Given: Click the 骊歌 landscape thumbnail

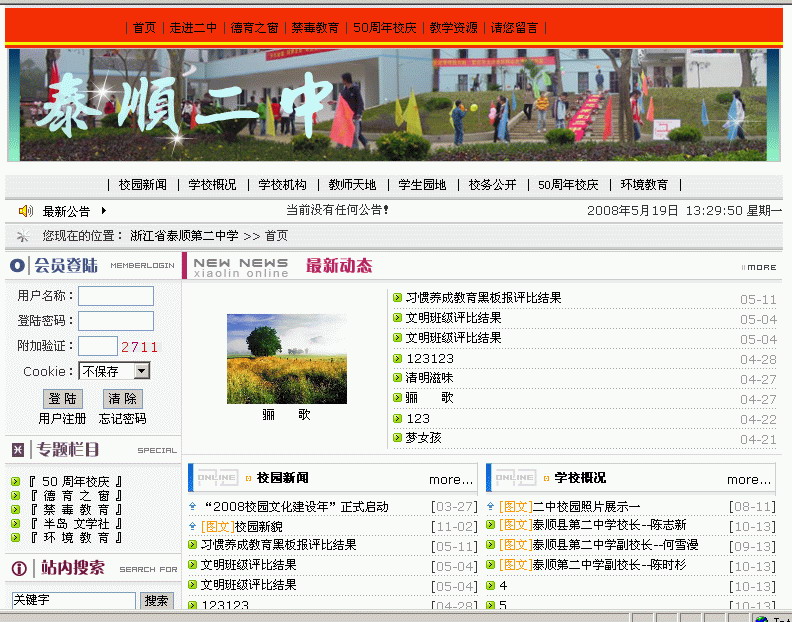Looking at the screenshot, I should (x=287, y=359).
